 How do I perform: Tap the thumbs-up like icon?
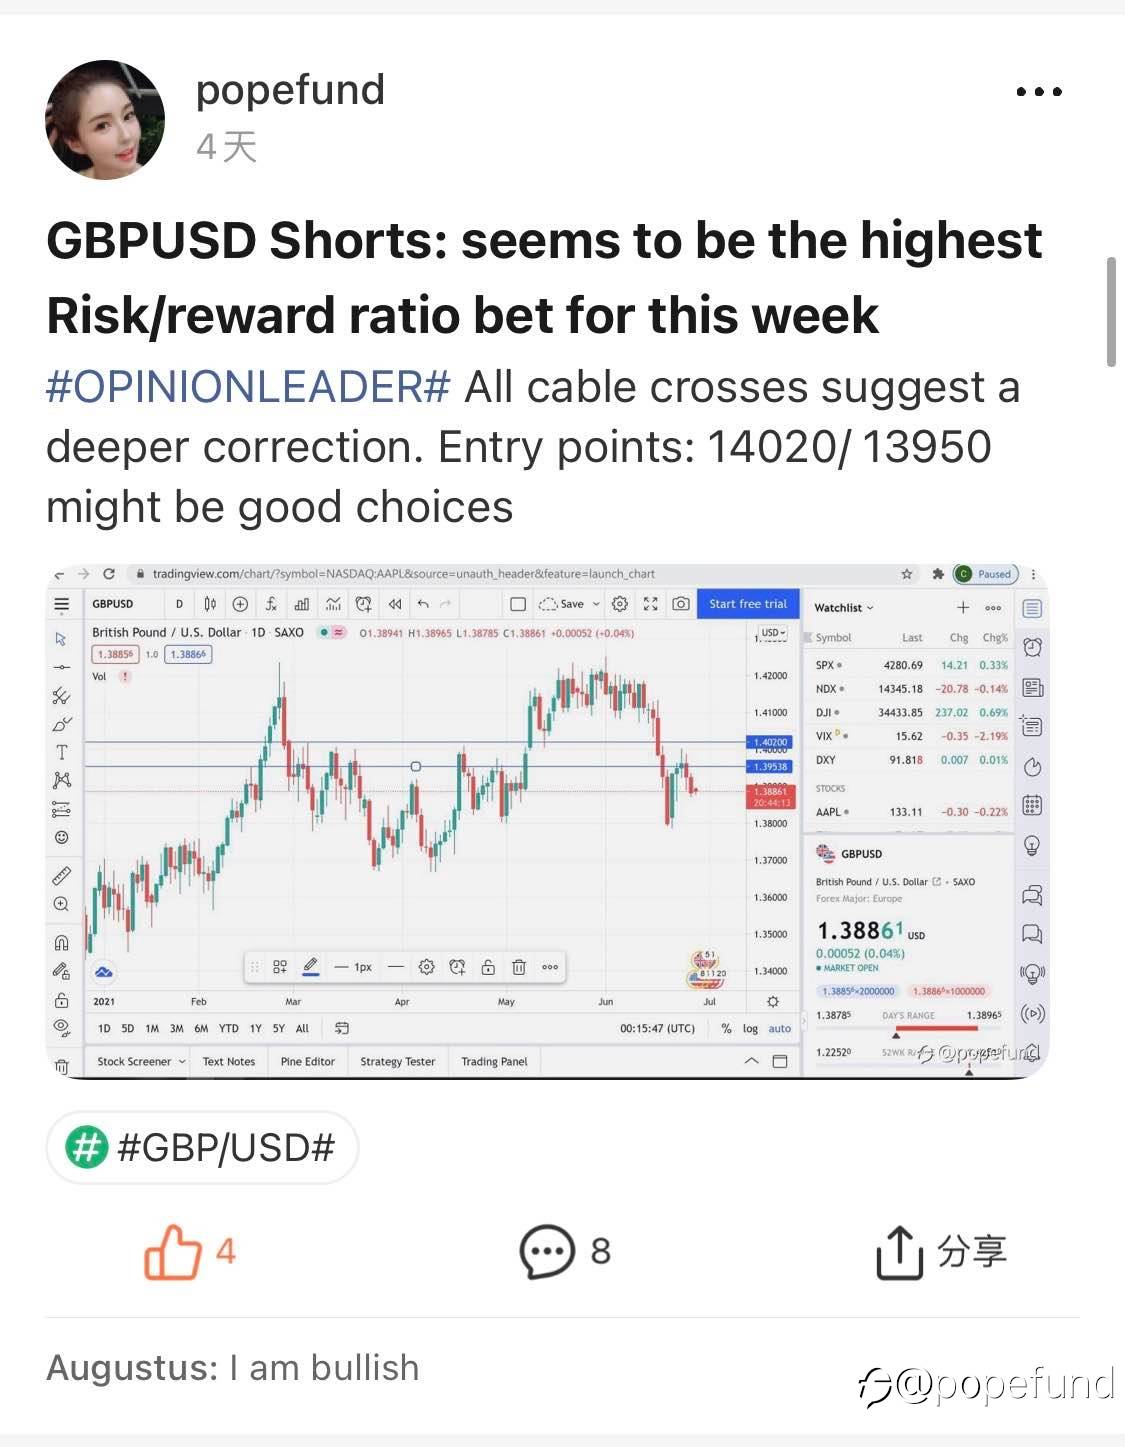tap(173, 1251)
